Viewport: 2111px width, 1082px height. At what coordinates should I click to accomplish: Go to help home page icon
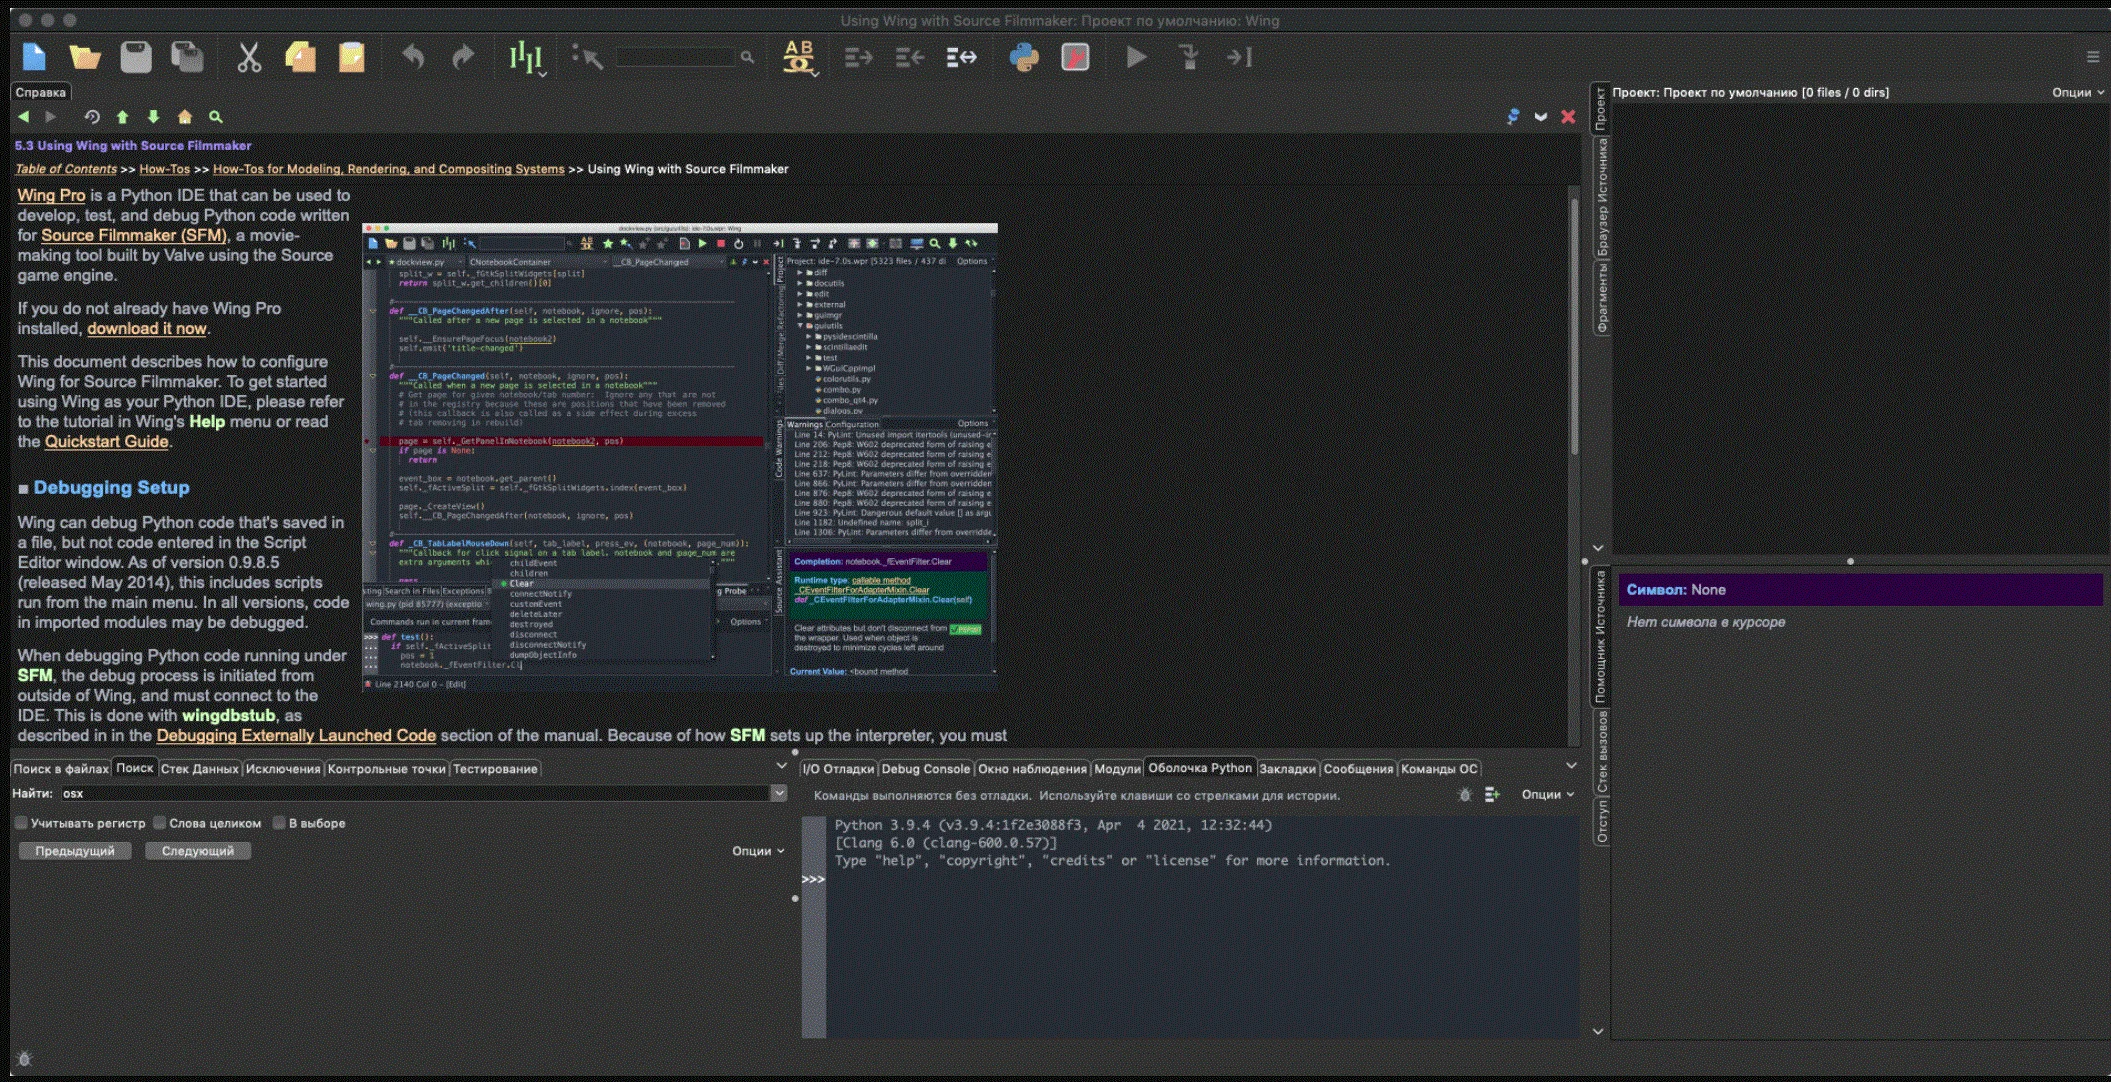pyautogui.click(x=184, y=117)
